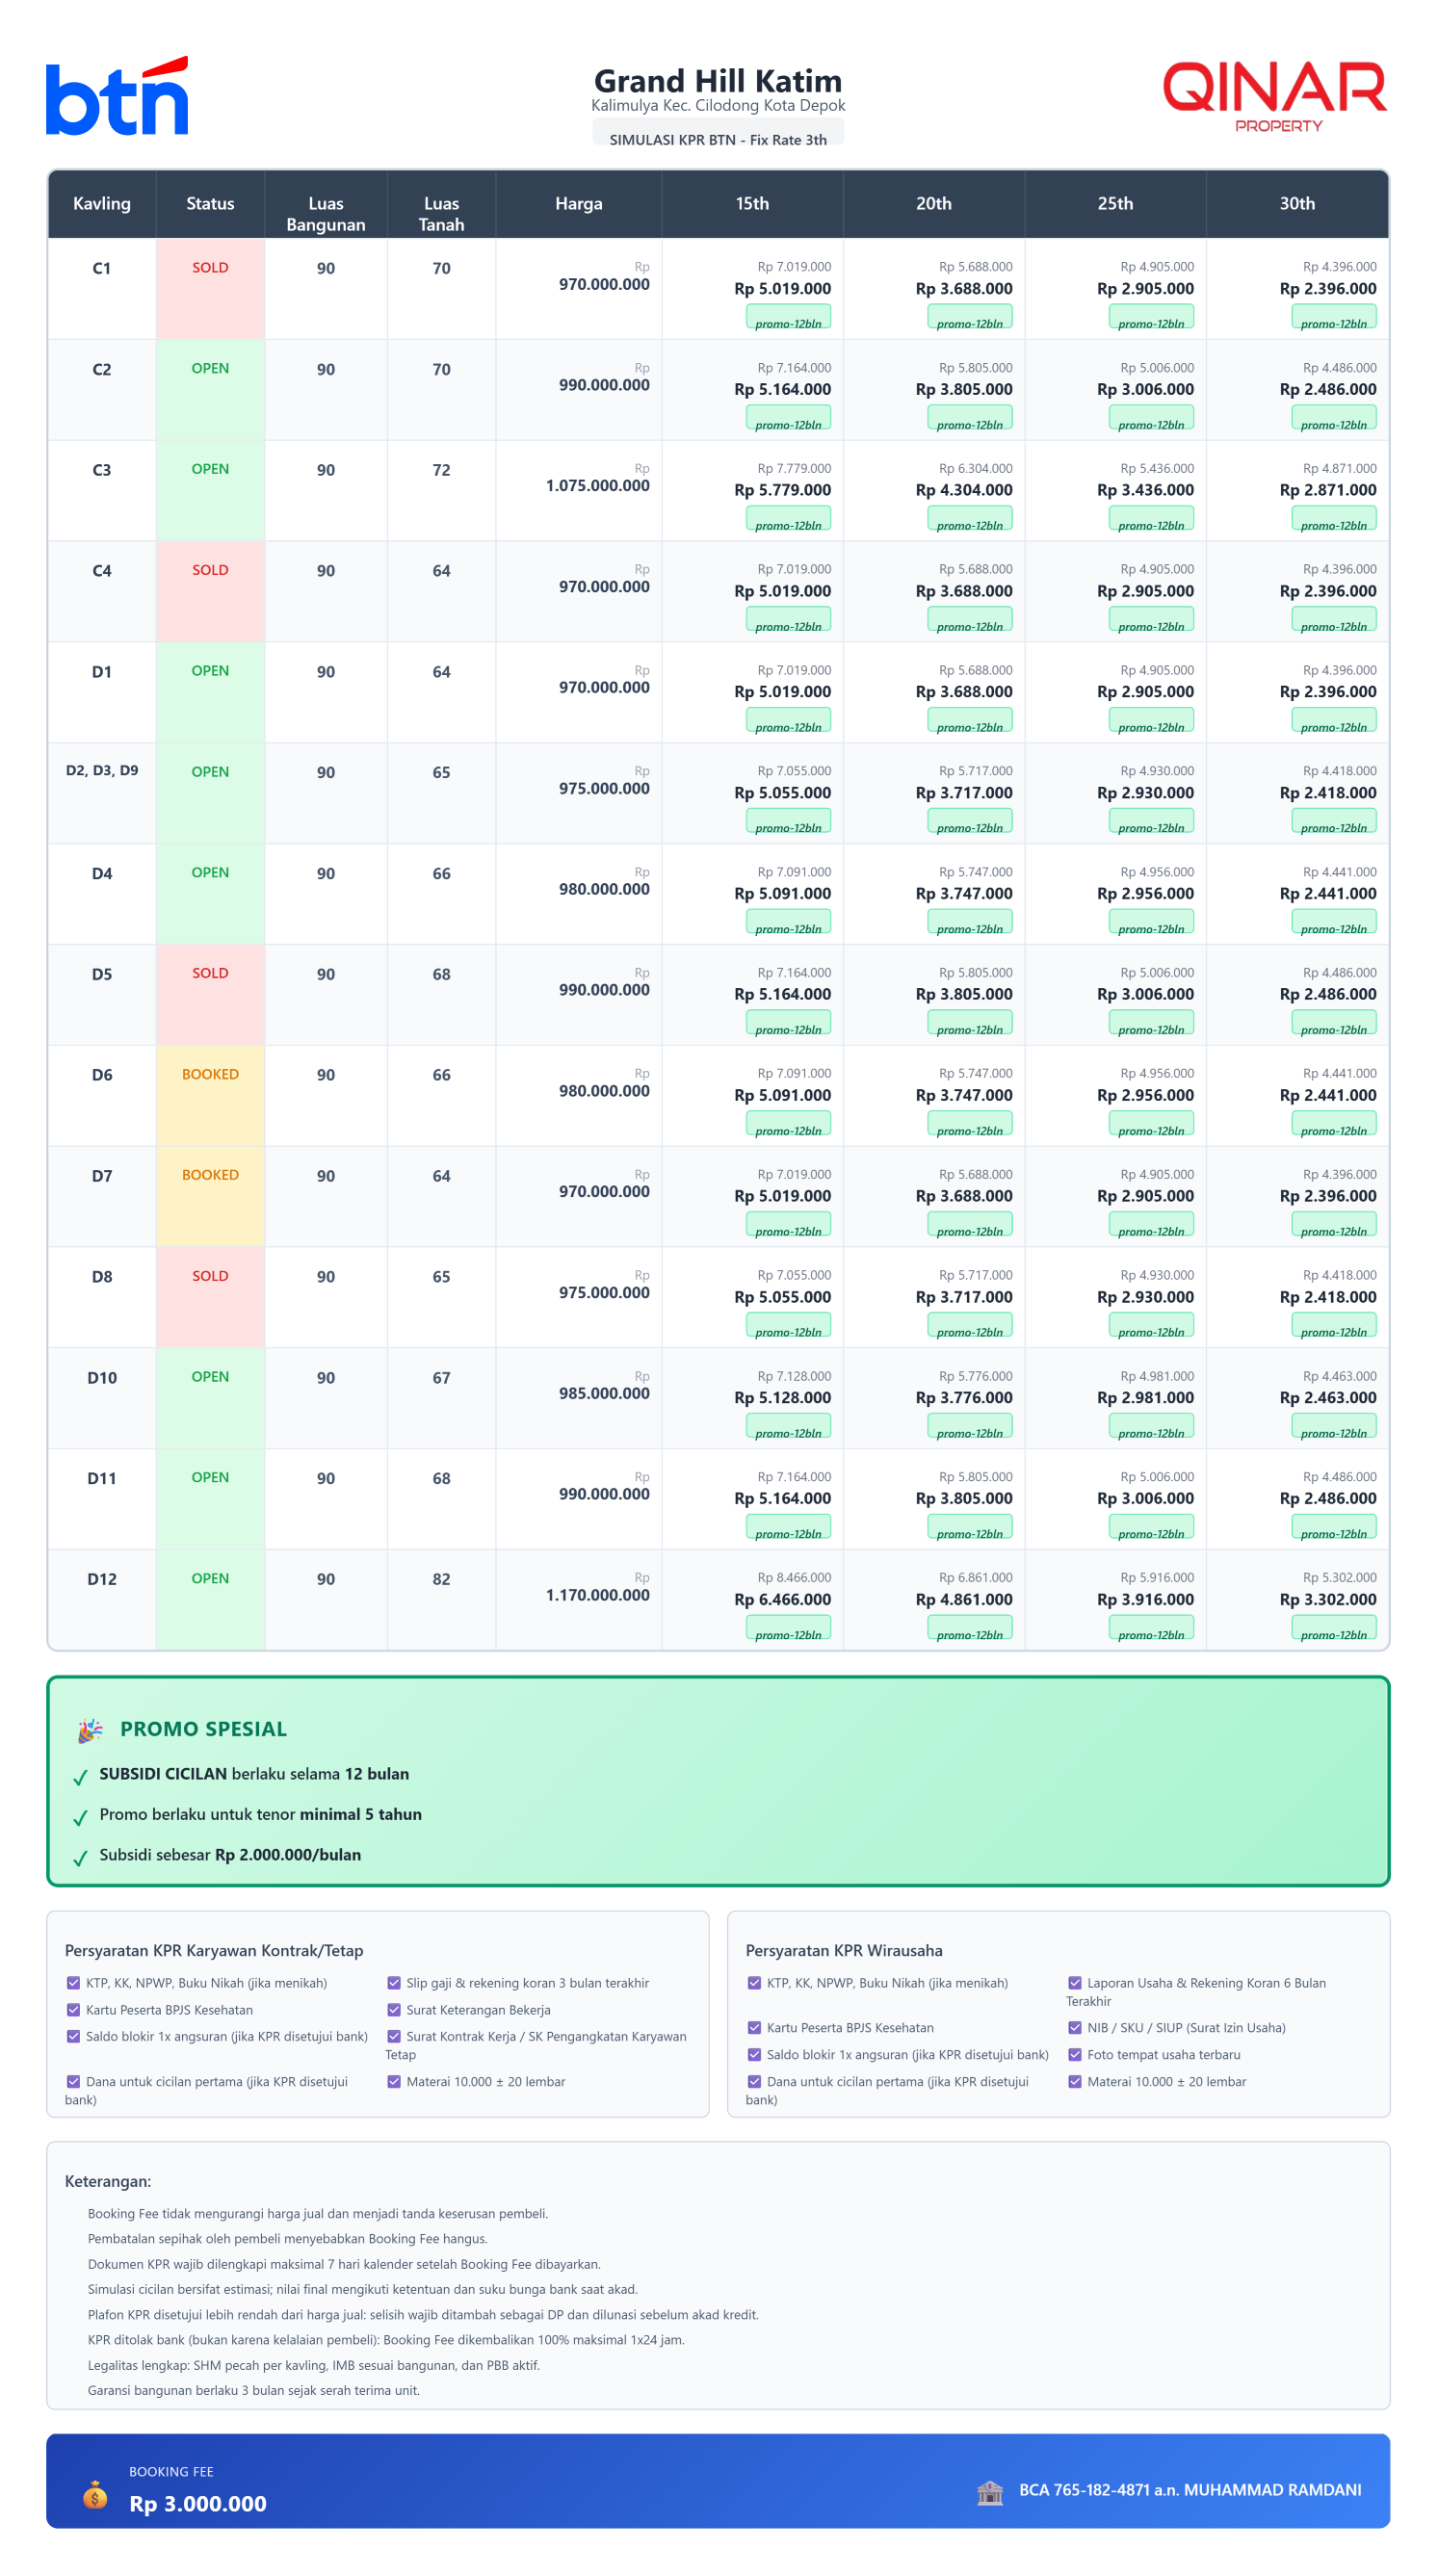Click the promo-12bln badge for C1 15th
Viewport: 1438px width, 2576px height.
tap(788, 322)
